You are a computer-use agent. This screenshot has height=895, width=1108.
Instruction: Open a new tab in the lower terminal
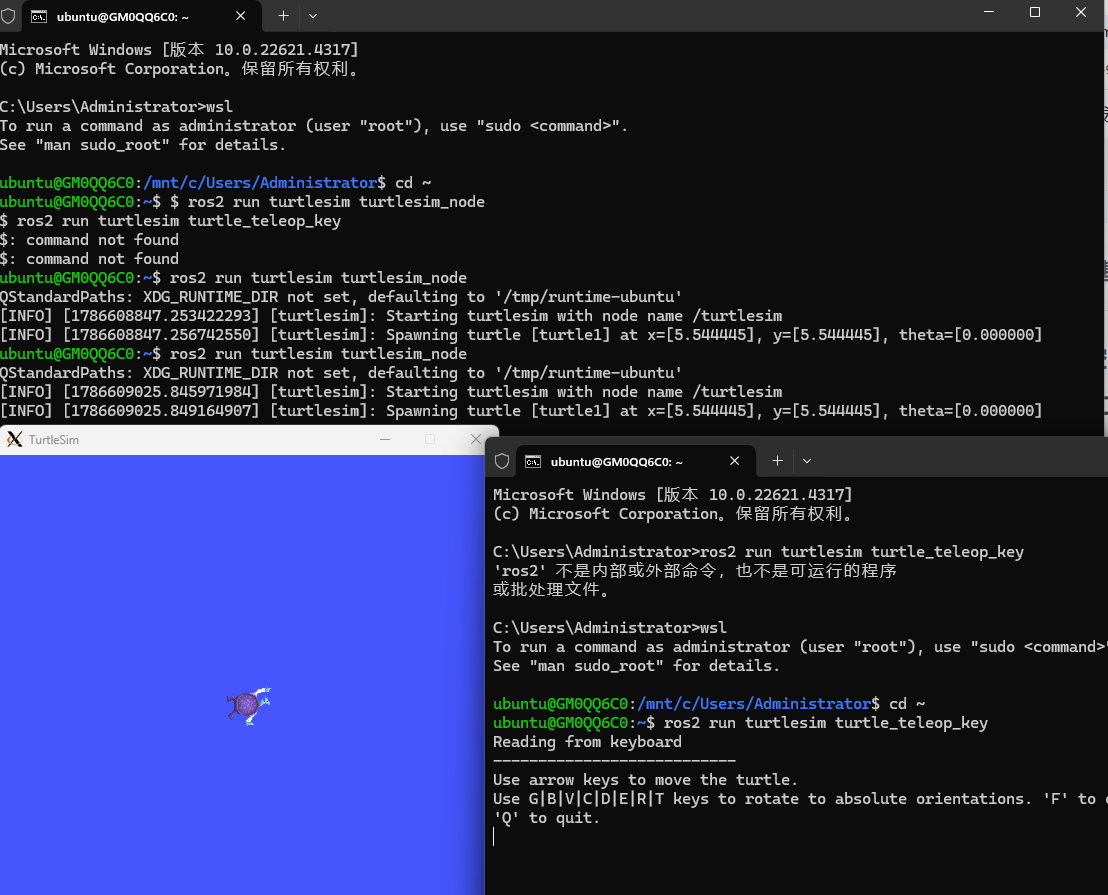tap(777, 461)
